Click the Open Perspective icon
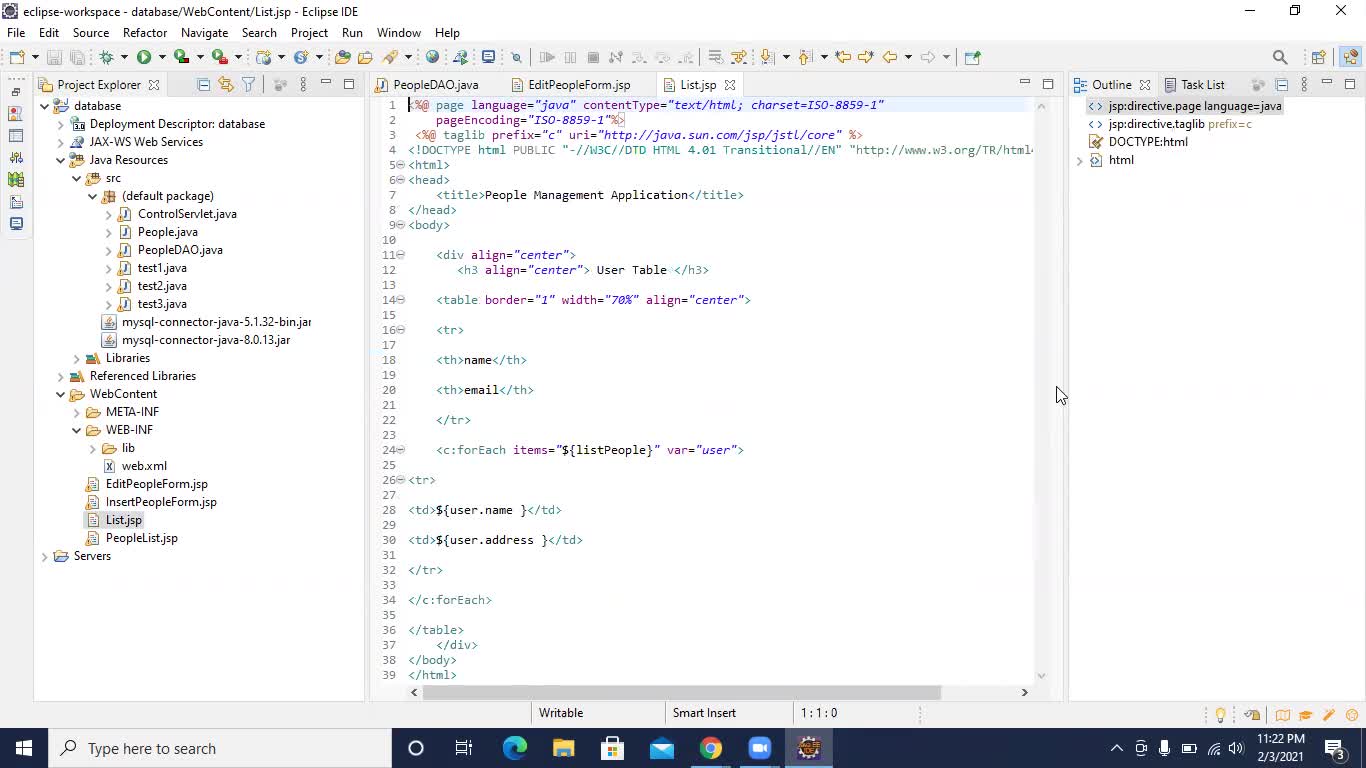Screen dimensions: 1366x768 (1318, 57)
